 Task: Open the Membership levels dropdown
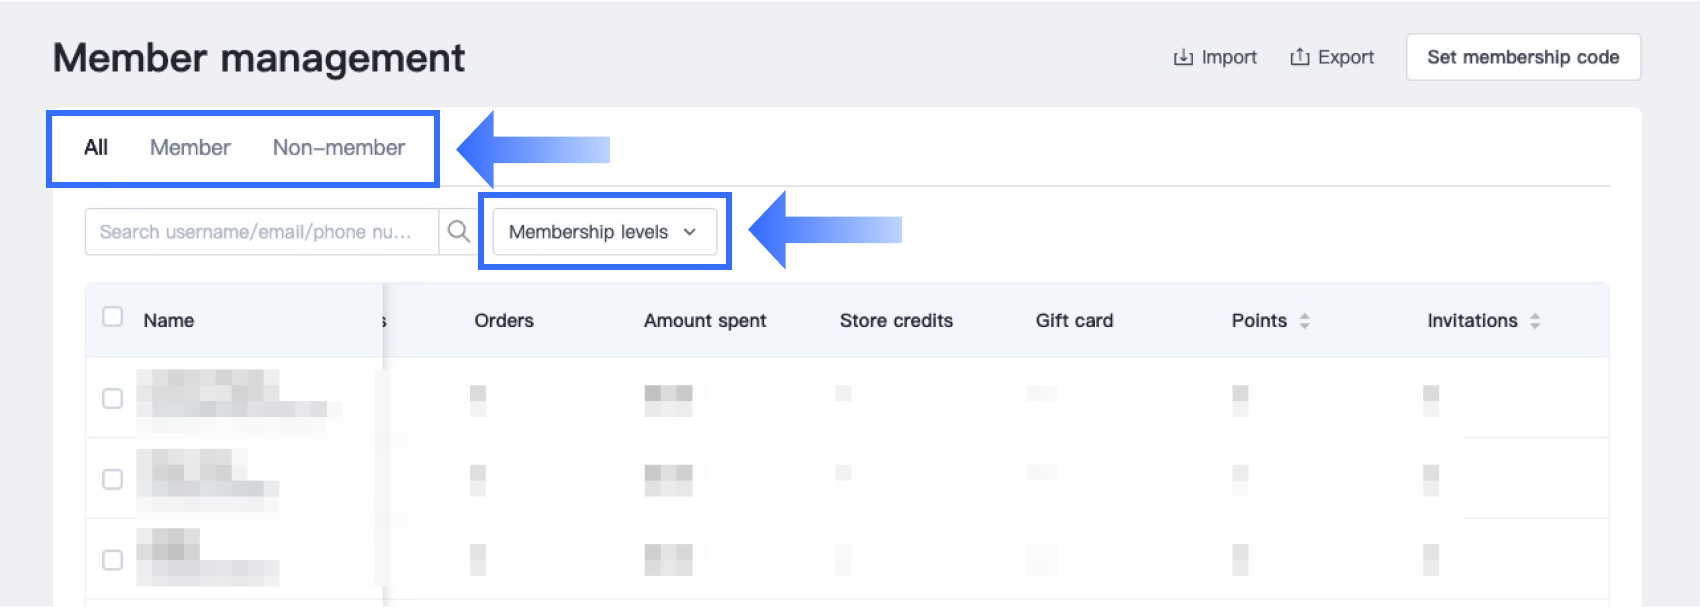604,232
